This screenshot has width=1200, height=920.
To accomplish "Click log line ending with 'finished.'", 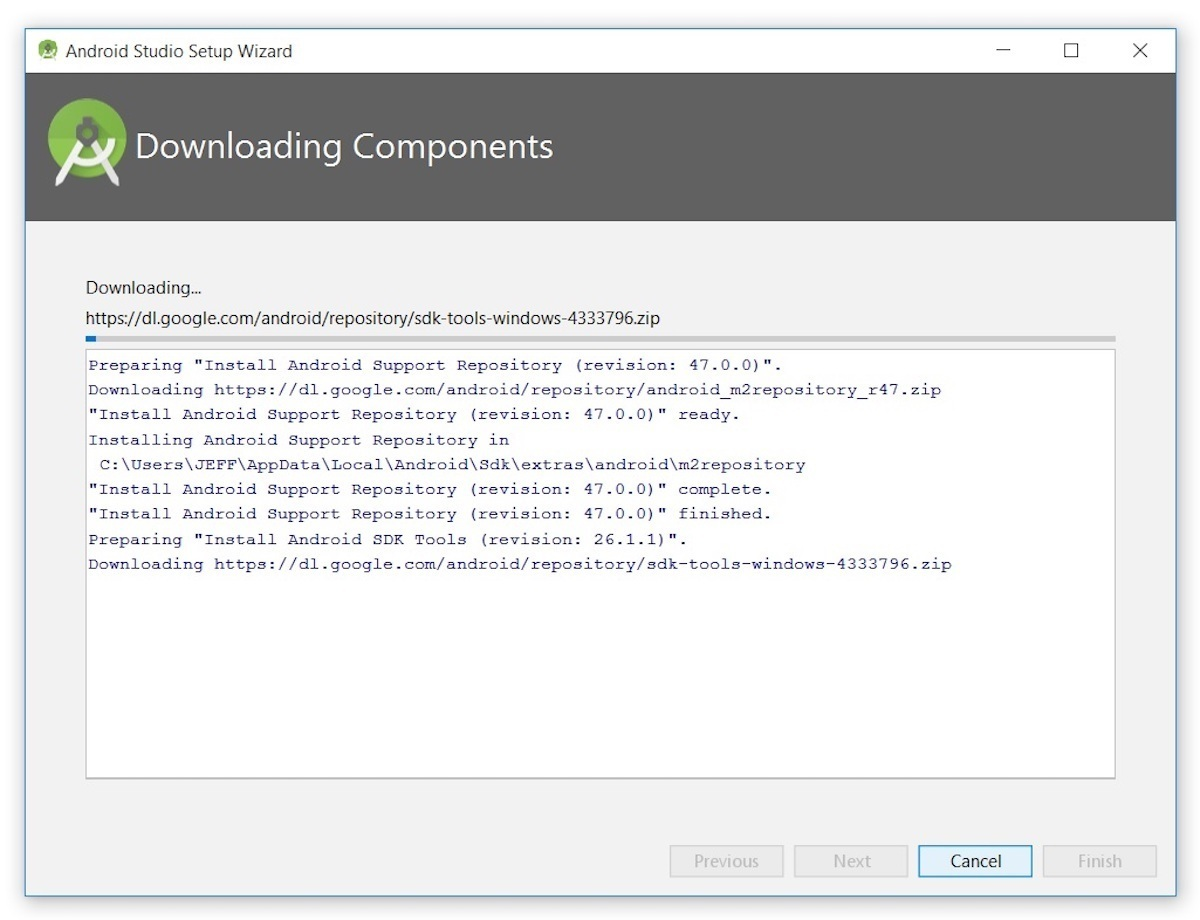I will tap(430, 514).
